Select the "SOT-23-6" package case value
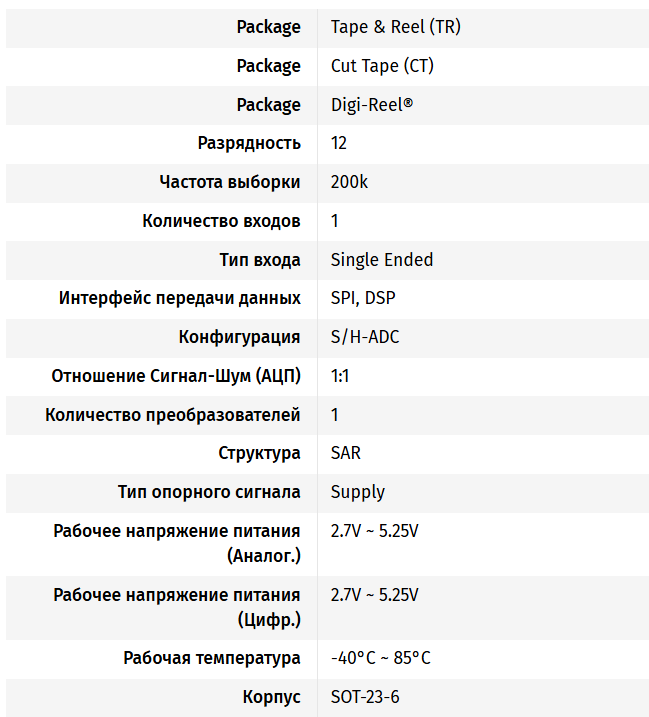649x717 pixels. pos(365,697)
